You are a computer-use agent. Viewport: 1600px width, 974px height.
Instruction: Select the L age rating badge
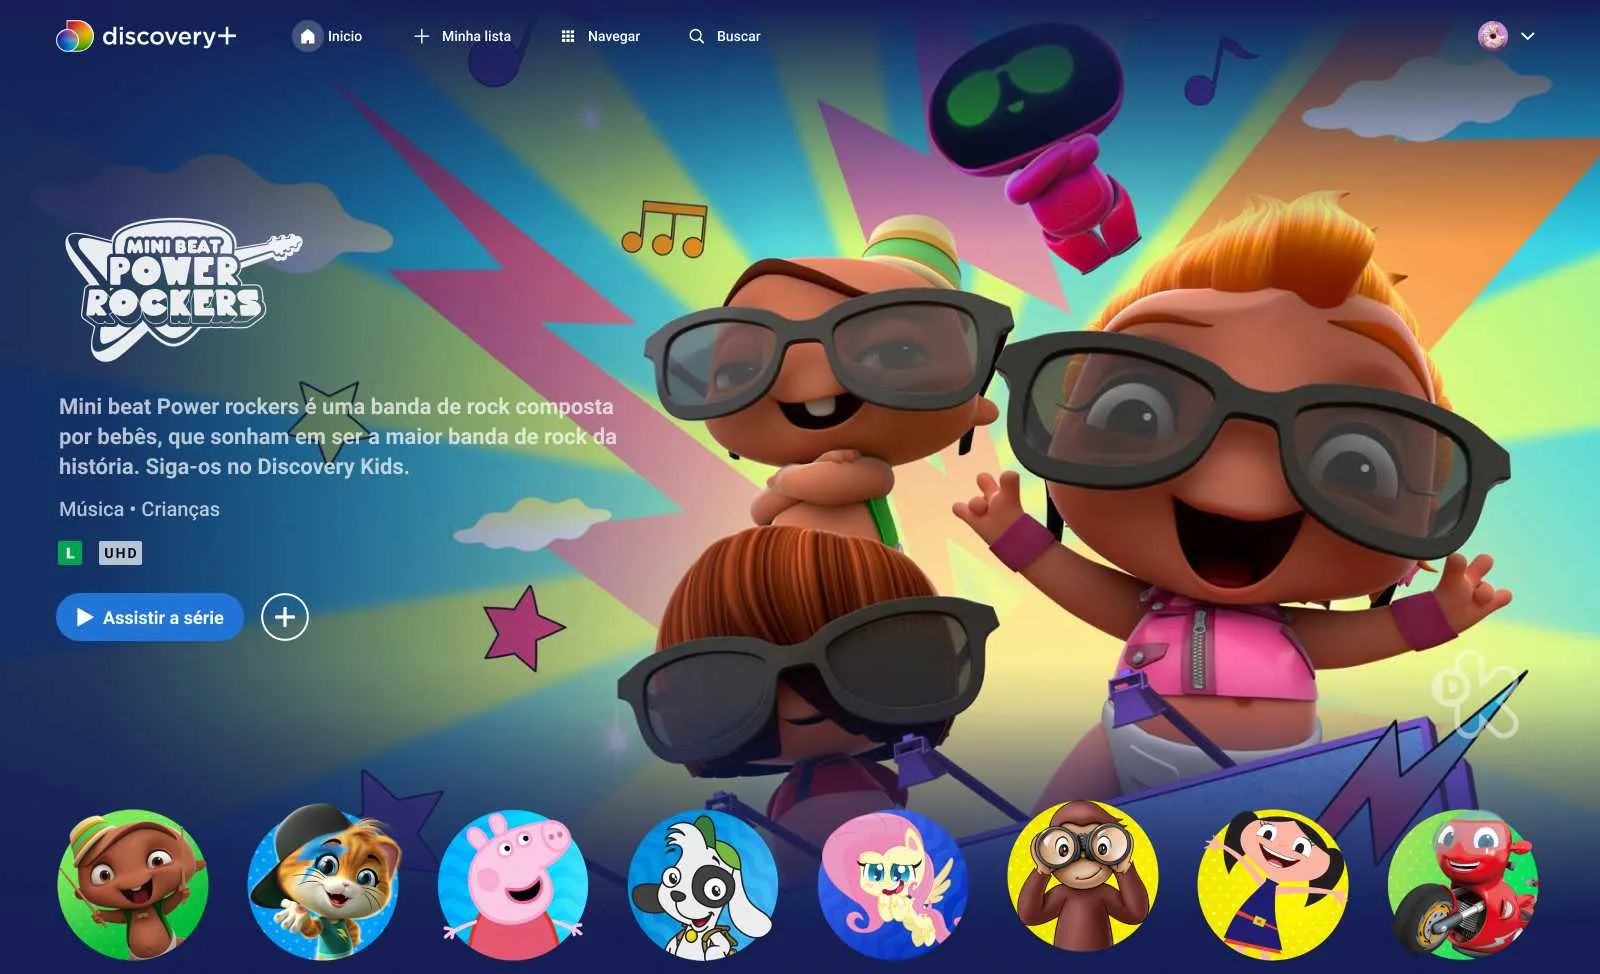(70, 553)
